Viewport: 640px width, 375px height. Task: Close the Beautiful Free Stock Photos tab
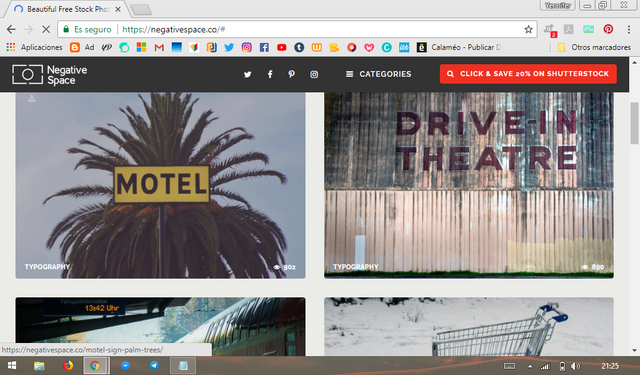[x=118, y=9]
